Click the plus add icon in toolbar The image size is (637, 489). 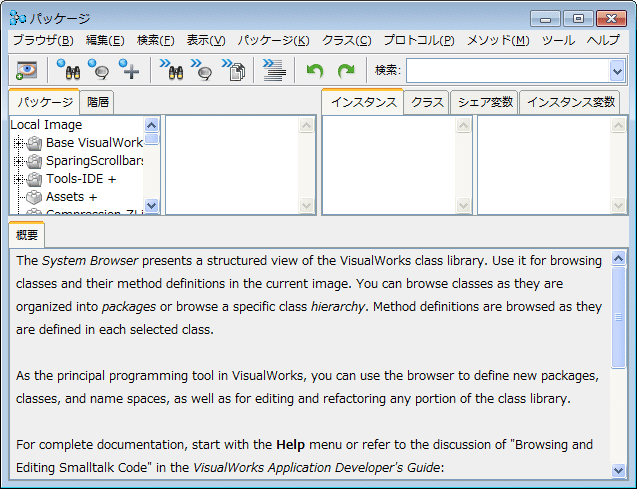pyautogui.click(x=129, y=70)
